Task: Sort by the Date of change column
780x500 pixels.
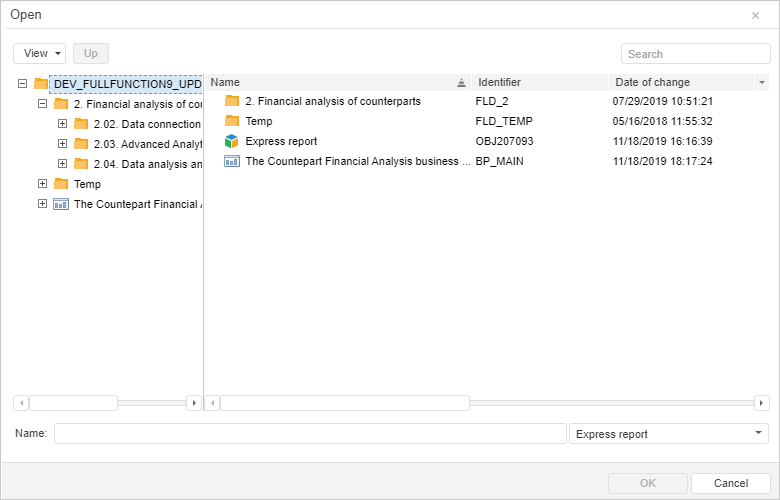Action: click(x=680, y=82)
